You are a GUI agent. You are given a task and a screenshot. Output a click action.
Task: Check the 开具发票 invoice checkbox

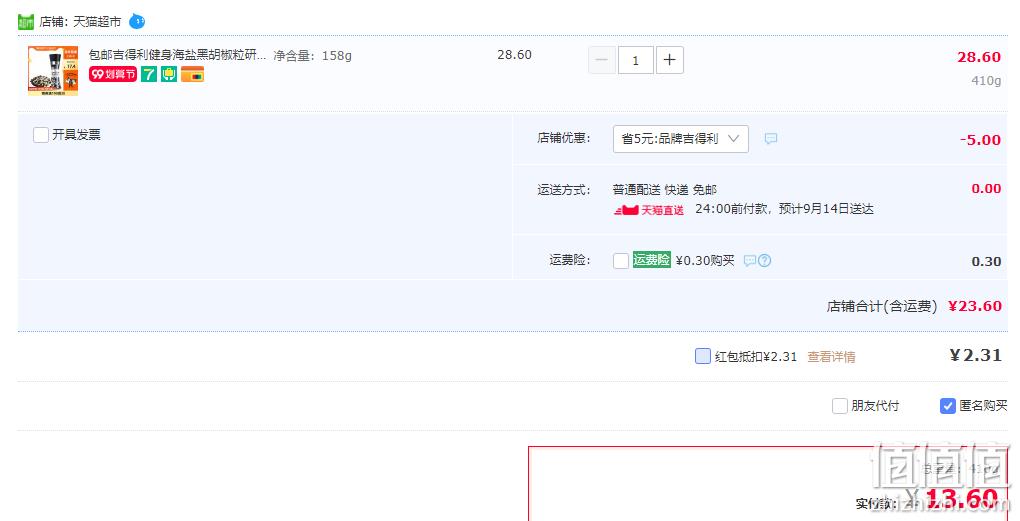(x=41, y=135)
